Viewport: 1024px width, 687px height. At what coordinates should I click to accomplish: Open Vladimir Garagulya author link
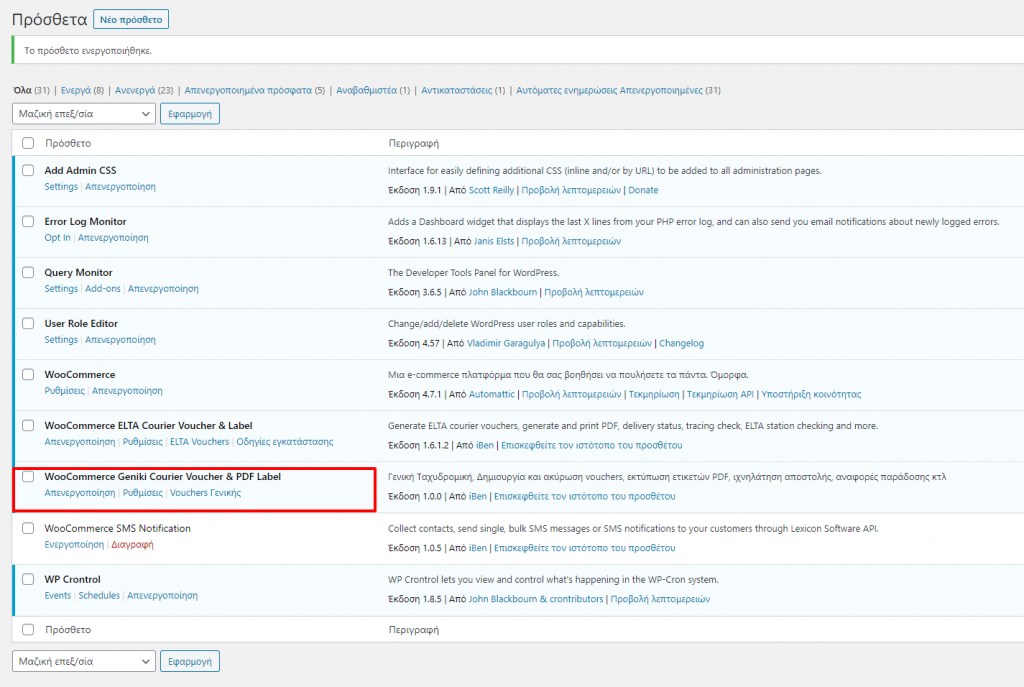[505, 343]
